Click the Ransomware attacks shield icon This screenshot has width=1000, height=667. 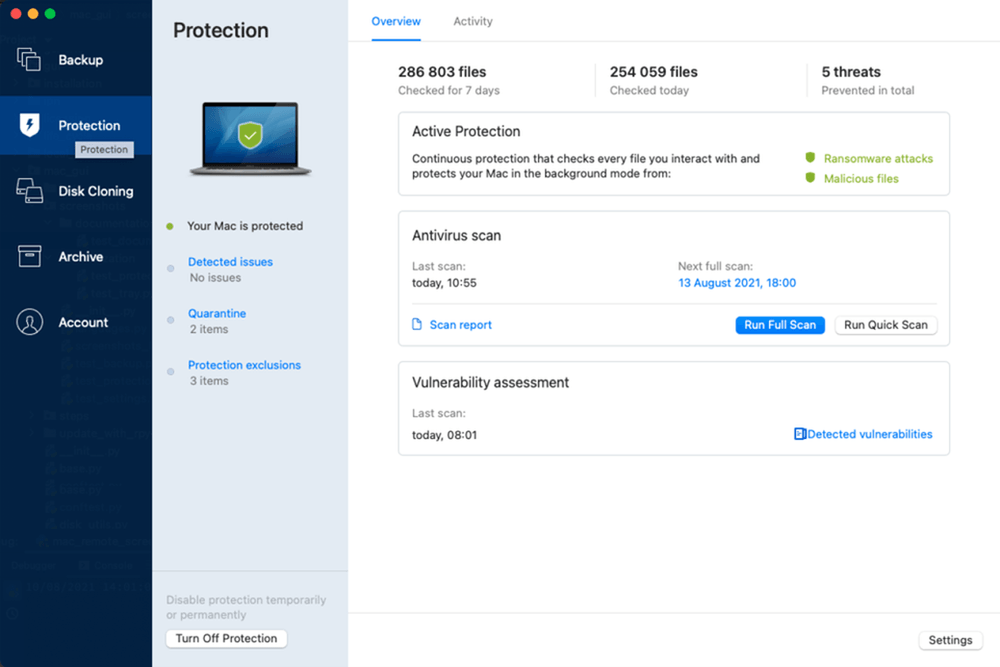coord(810,158)
